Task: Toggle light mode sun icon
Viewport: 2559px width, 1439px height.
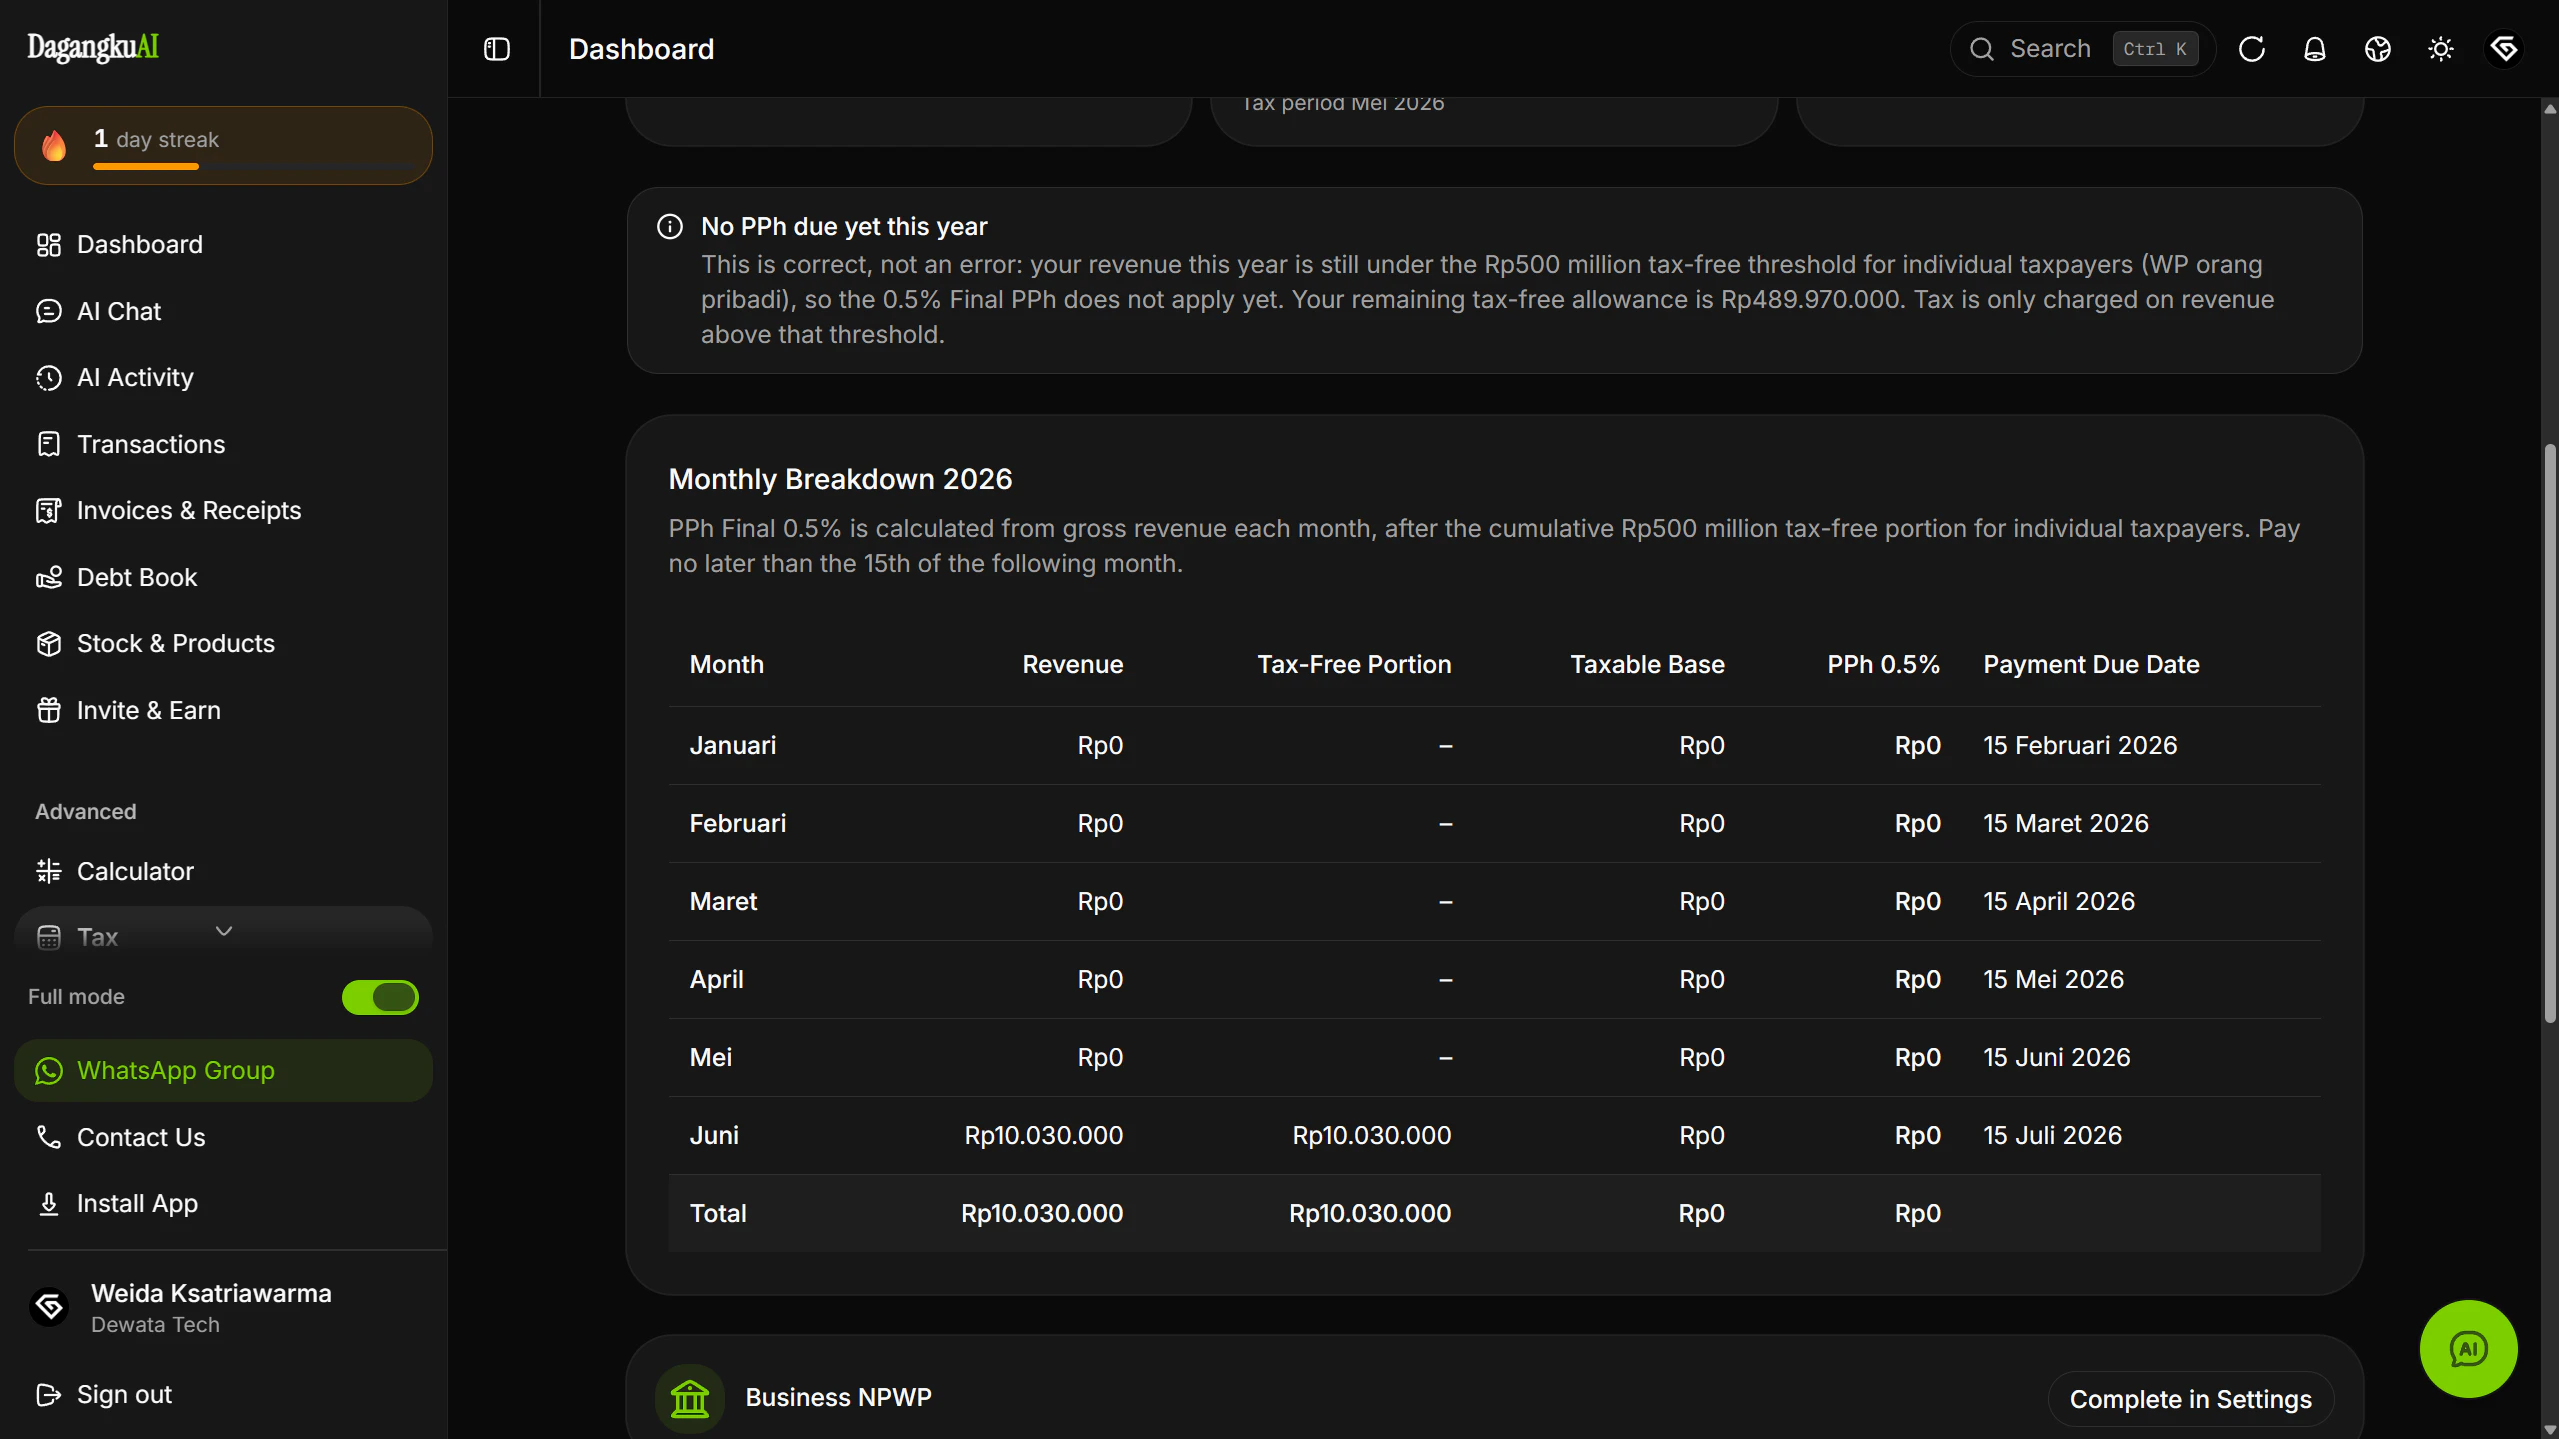Action: click(x=2441, y=49)
